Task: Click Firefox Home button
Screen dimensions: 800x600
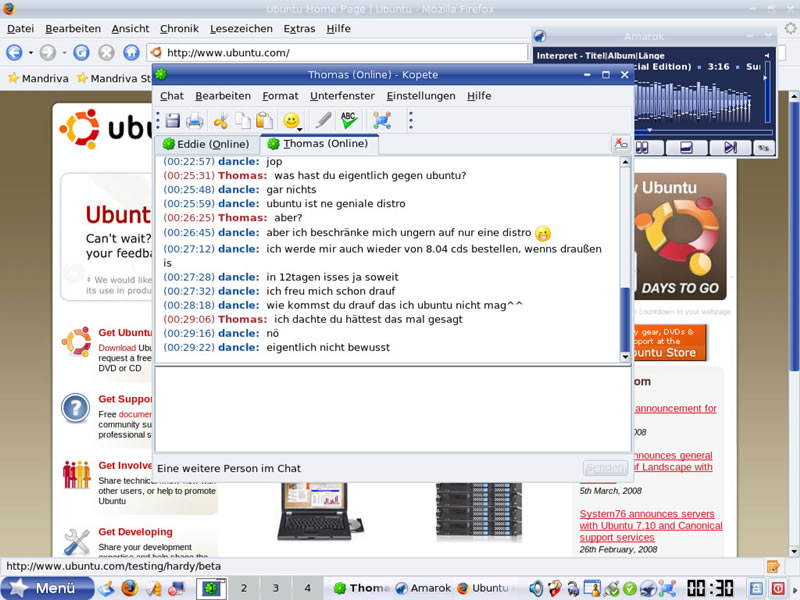Action: pyautogui.click(x=131, y=52)
